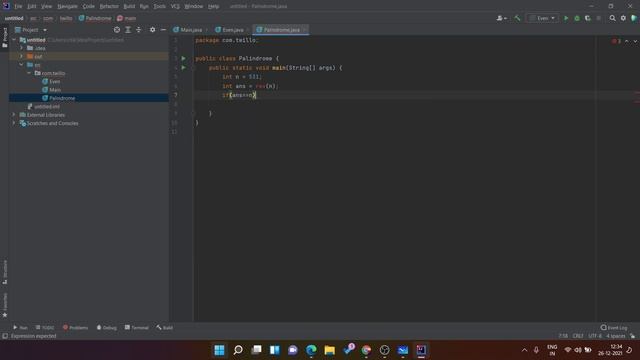Open the Refactor menu

109,7
